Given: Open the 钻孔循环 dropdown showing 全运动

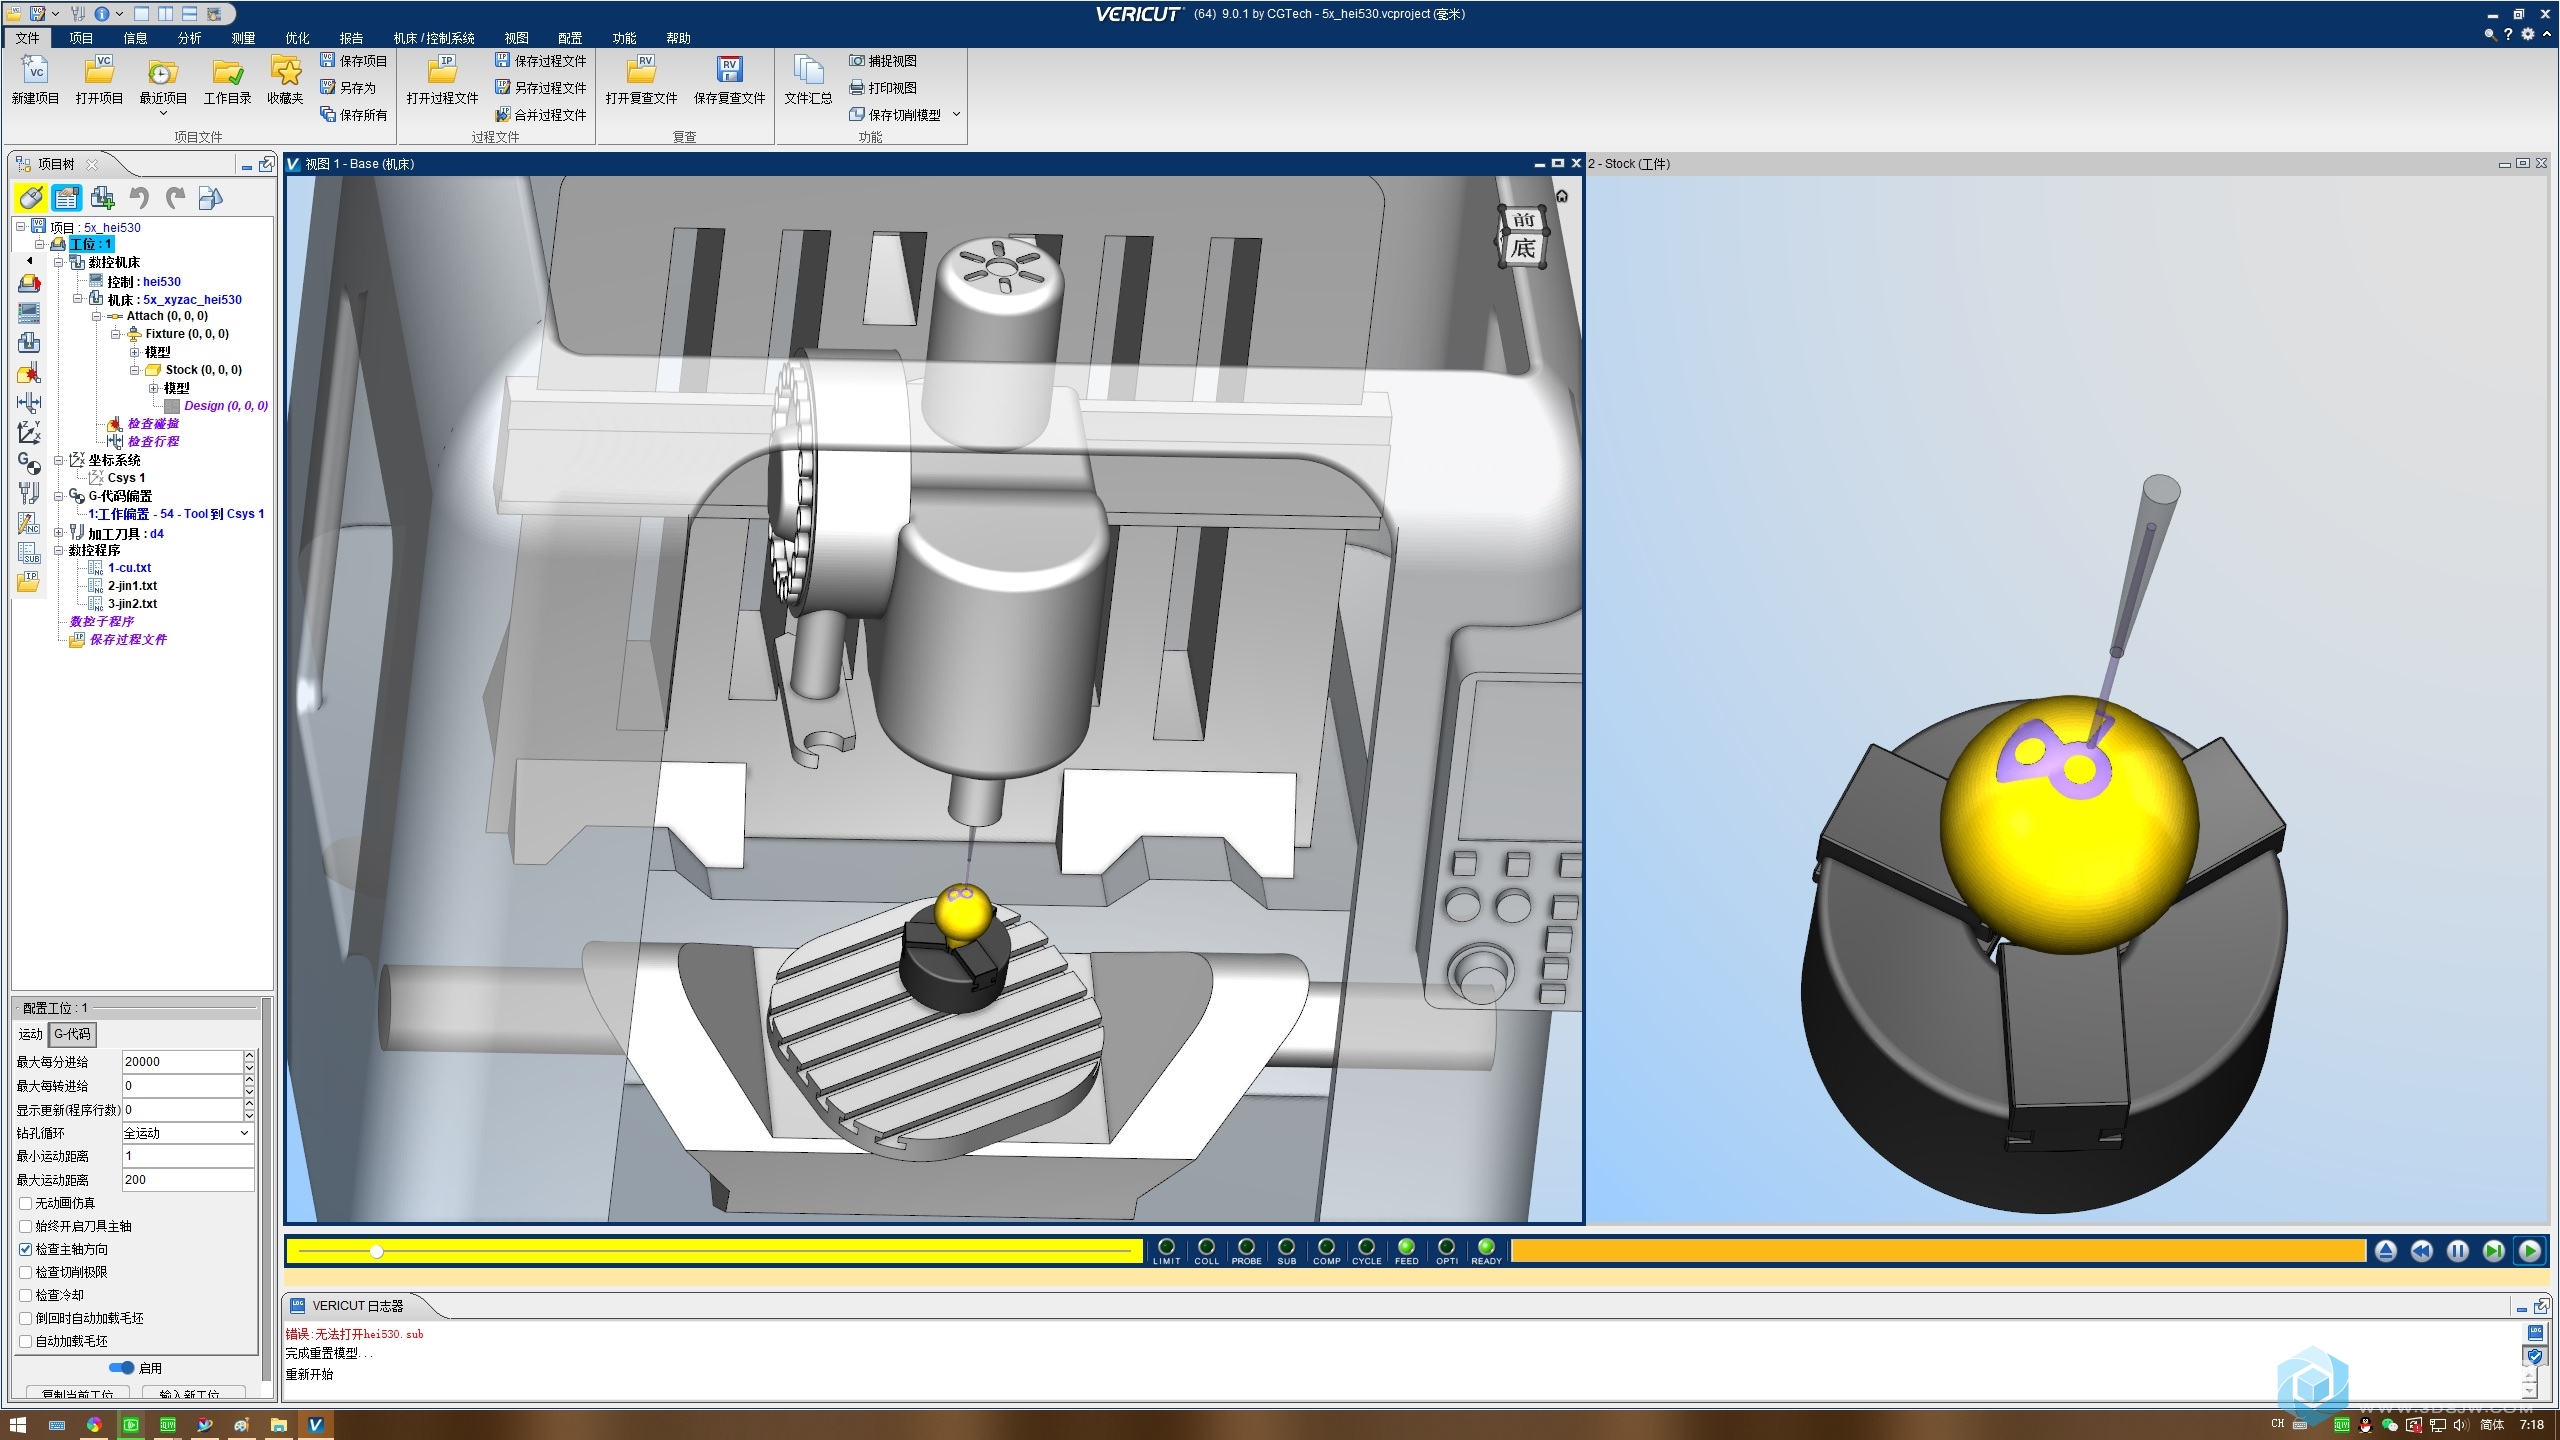Looking at the screenshot, I should (187, 1133).
